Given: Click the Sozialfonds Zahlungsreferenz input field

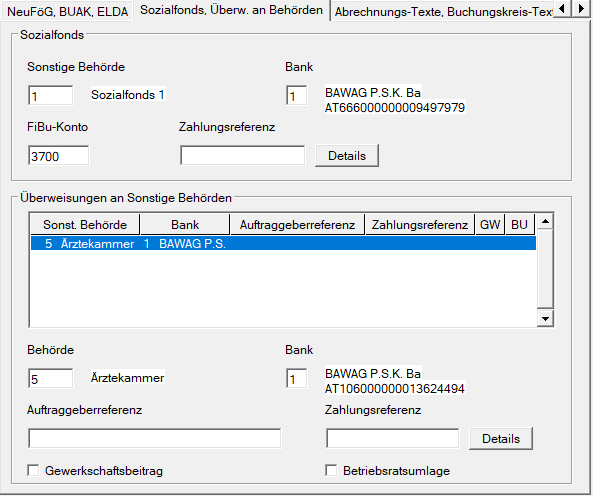Looking at the screenshot, I should tap(242, 156).
